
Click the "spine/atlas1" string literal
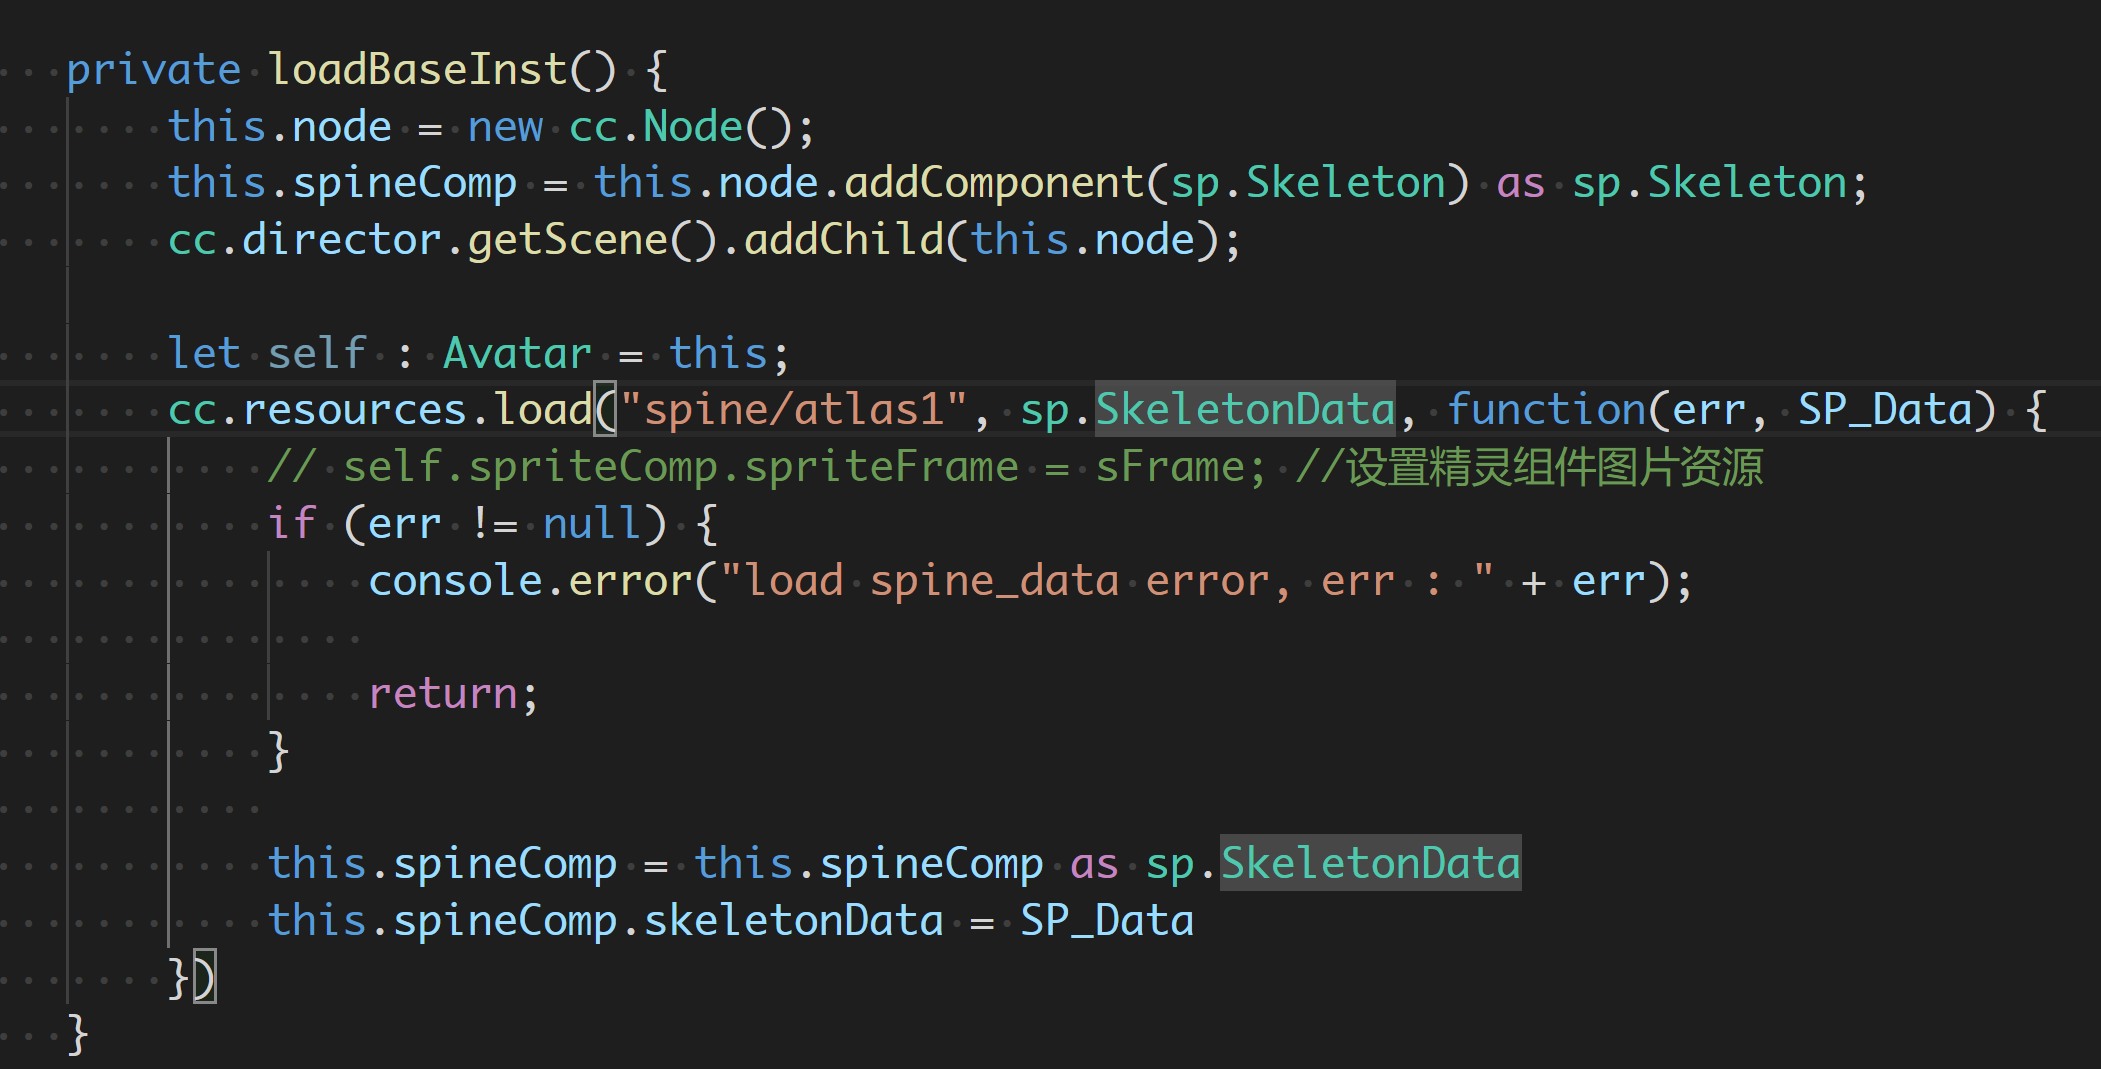click(794, 410)
